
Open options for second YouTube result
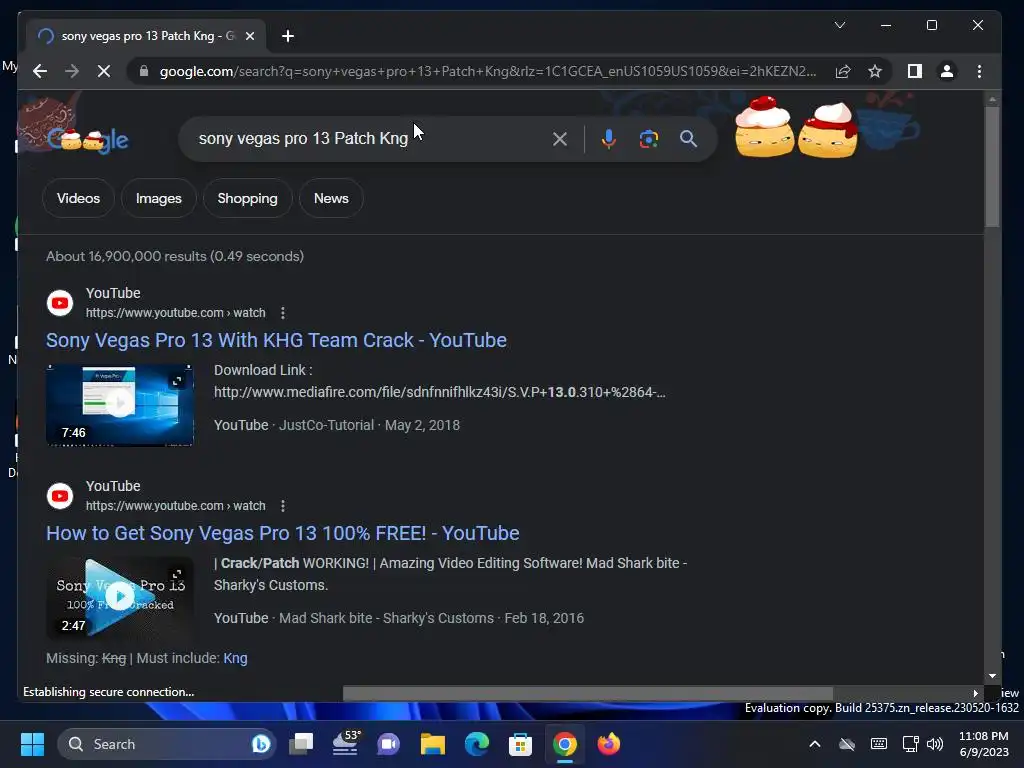click(x=283, y=506)
